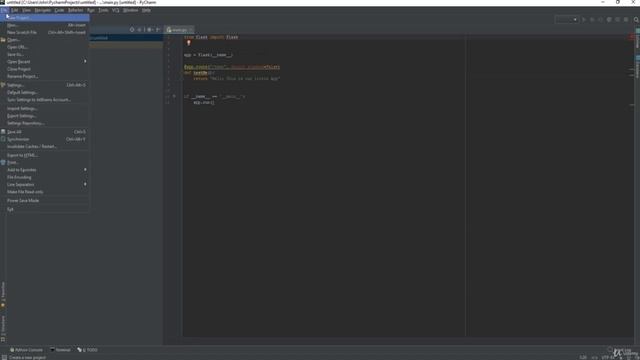The image size is (640, 360).
Task: Choose Save As menu entry
Action: coord(44,54)
